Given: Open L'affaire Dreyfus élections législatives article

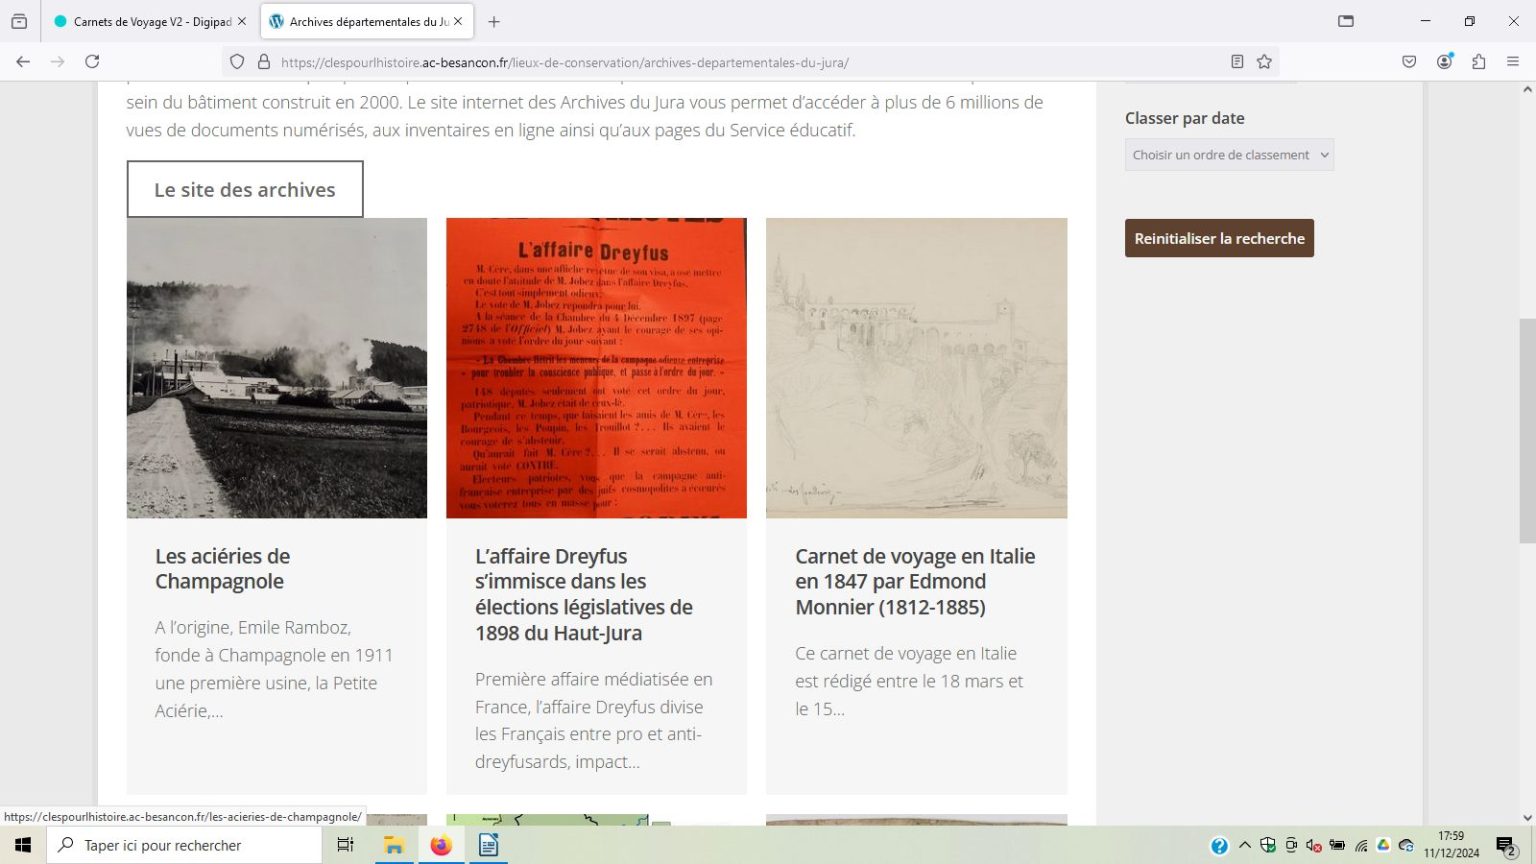Looking at the screenshot, I should (x=583, y=594).
